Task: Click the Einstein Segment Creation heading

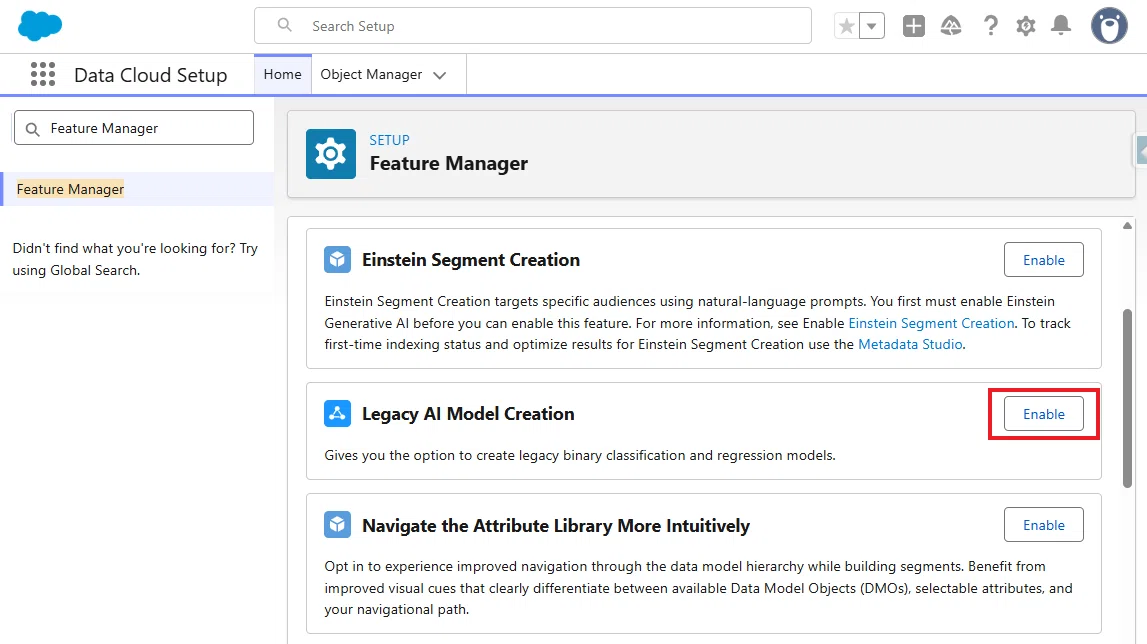Action: click(x=470, y=260)
